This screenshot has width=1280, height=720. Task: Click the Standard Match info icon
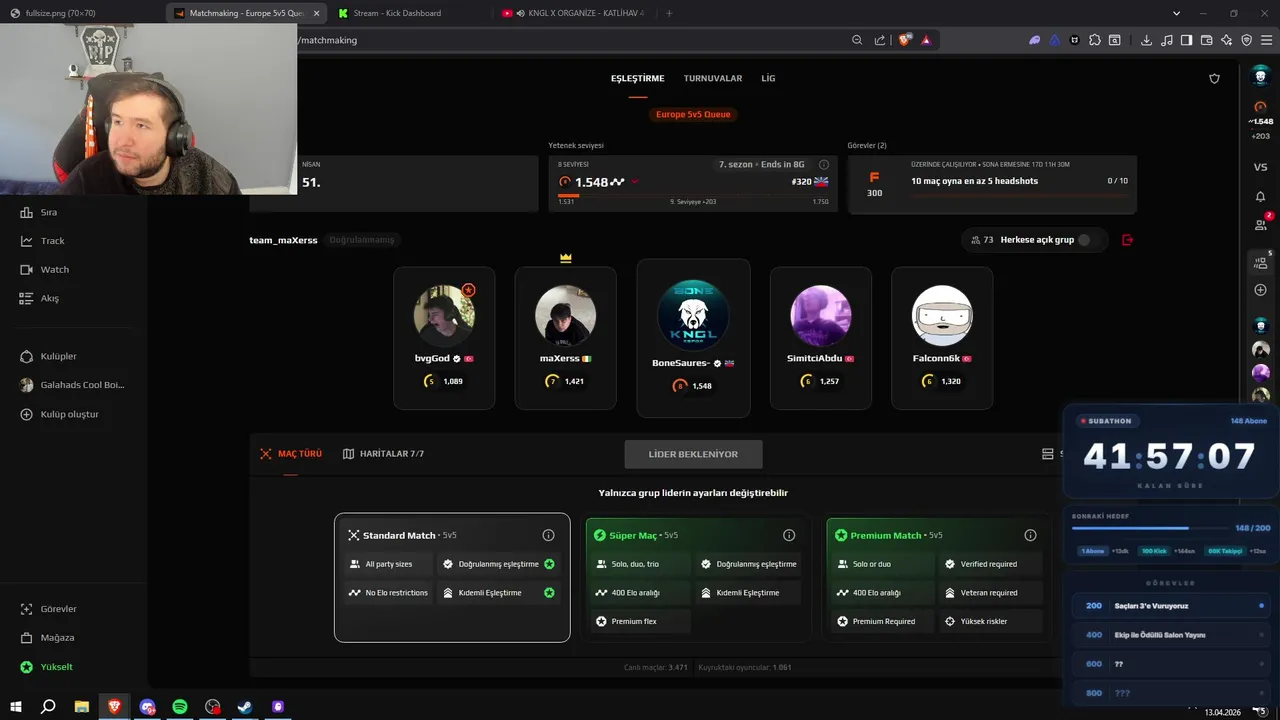pyautogui.click(x=548, y=535)
